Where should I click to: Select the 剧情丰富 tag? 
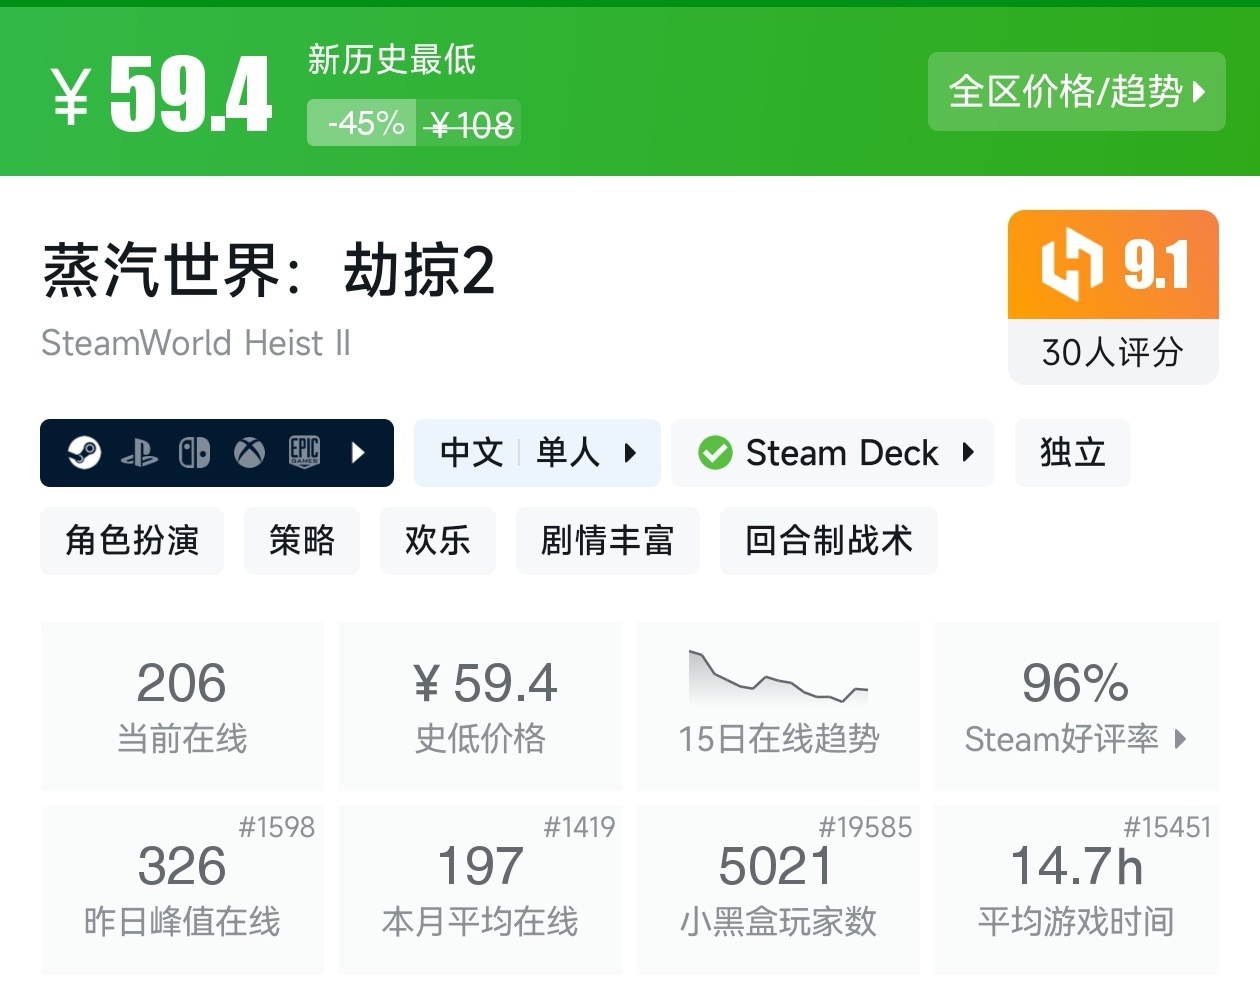coord(607,541)
